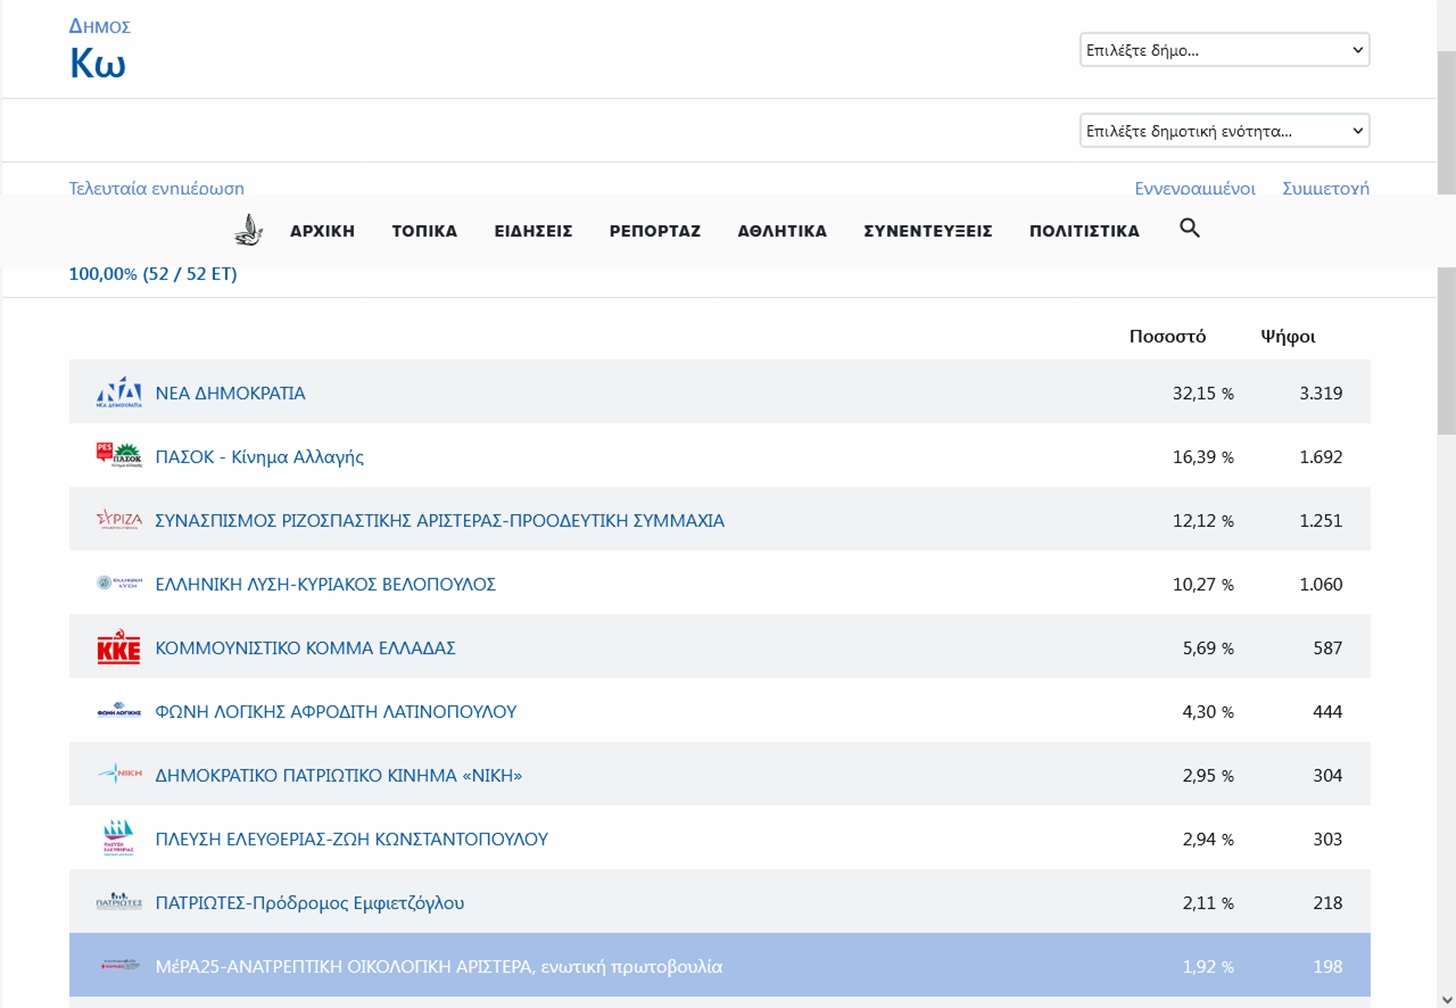Open the ΣΥΝΕΝΤΕΥΞΕΙΣ menu item

[x=927, y=231]
